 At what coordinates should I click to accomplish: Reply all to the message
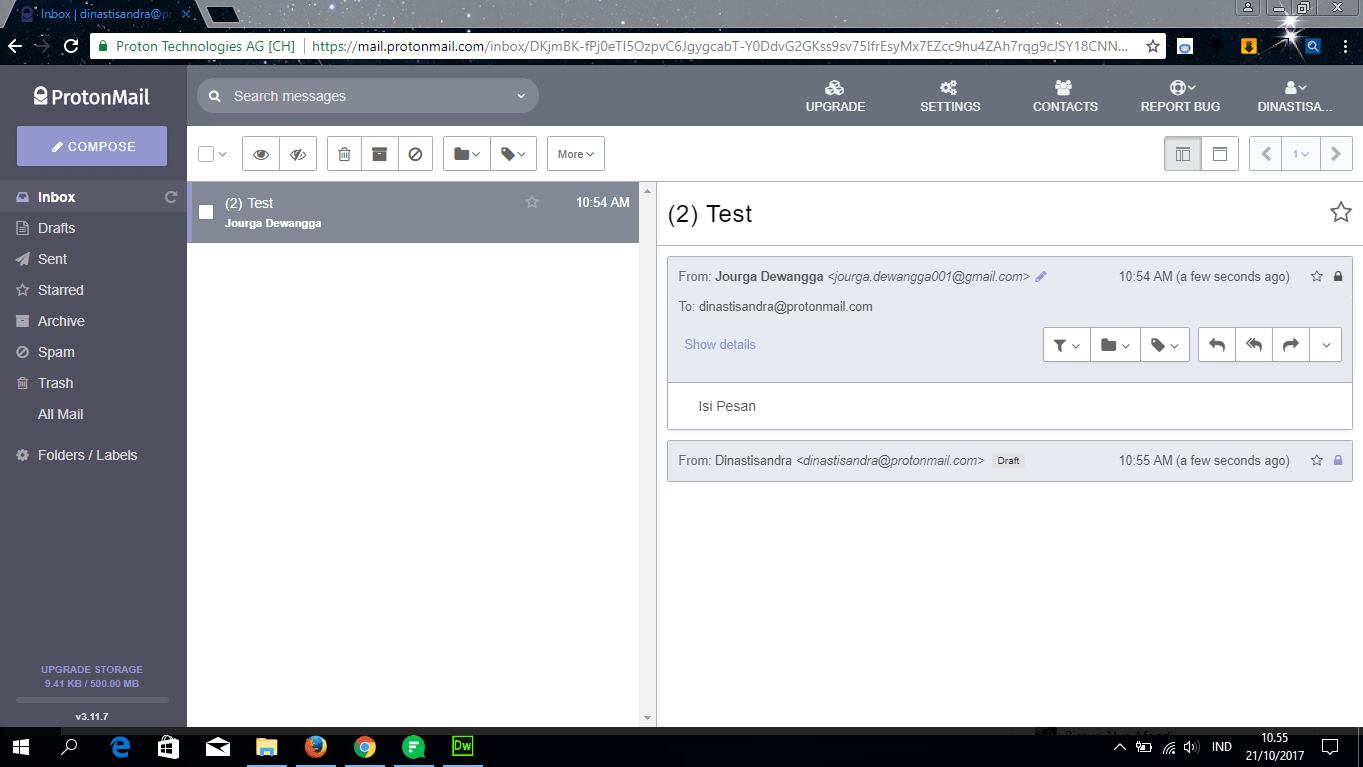pos(1254,345)
